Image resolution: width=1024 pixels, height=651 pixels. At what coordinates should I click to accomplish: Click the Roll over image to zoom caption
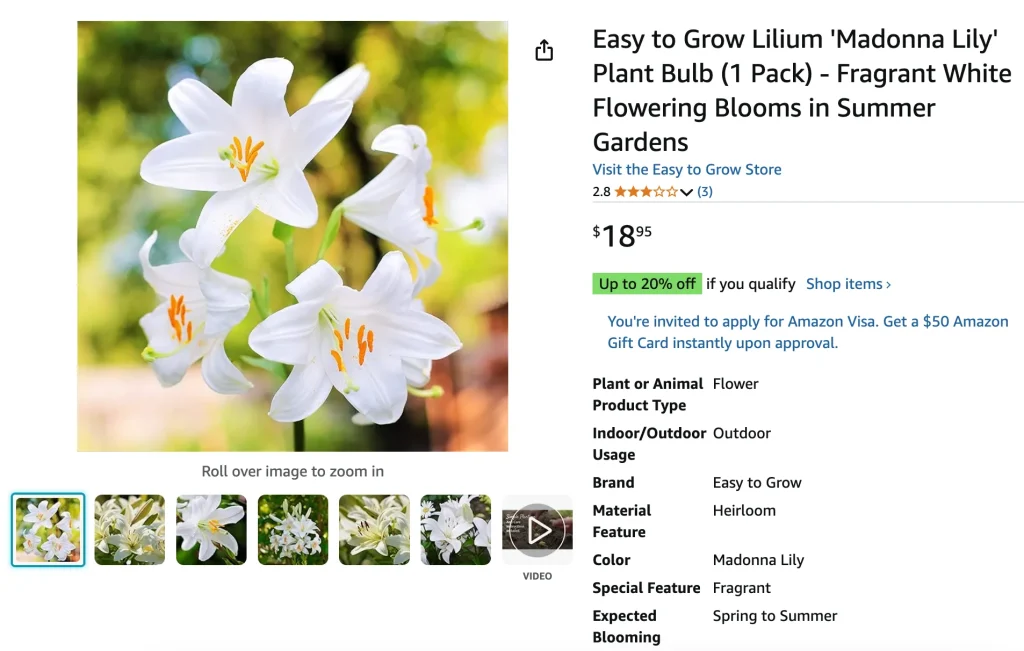[292, 471]
